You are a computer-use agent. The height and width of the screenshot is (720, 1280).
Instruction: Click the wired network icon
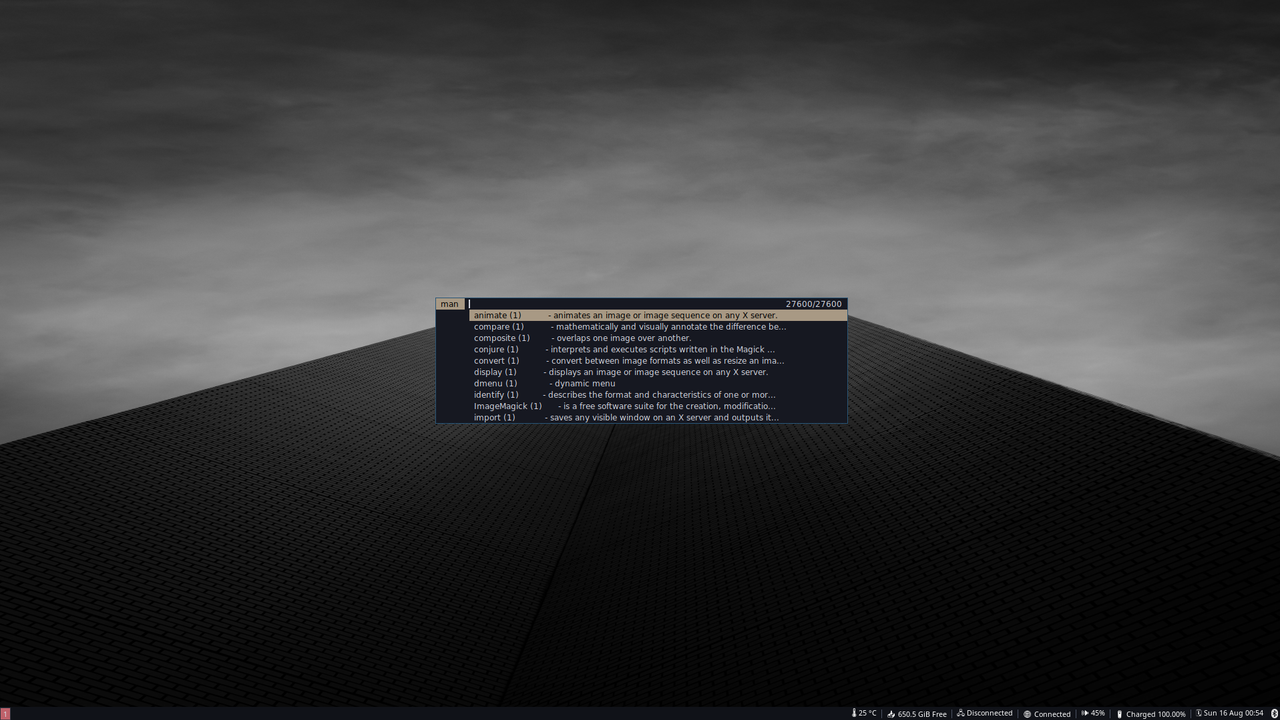961,713
